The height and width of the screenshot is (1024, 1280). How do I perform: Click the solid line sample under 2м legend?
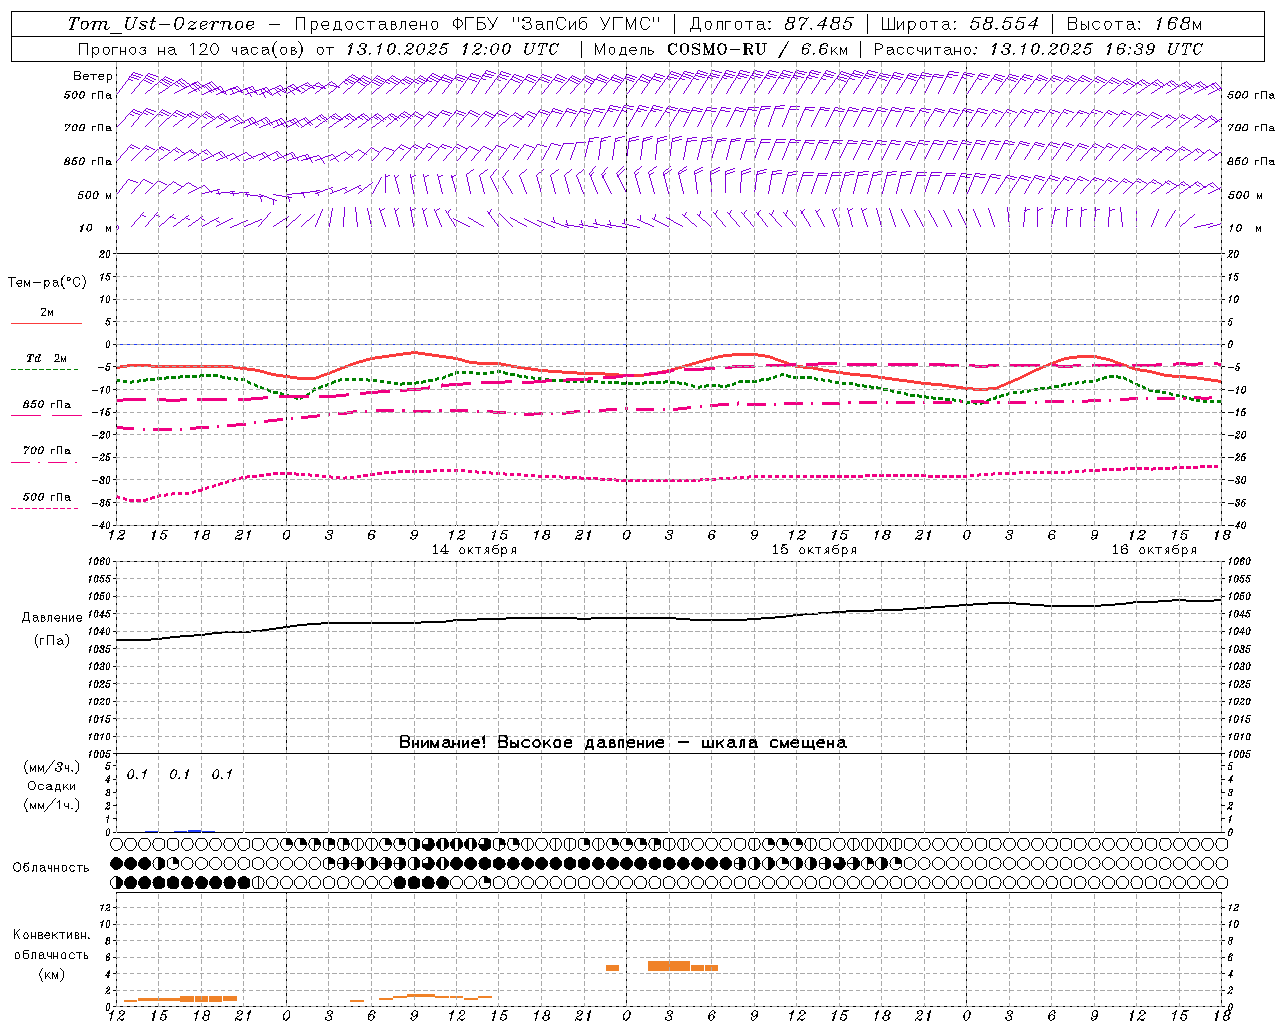click(x=47, y=324)
